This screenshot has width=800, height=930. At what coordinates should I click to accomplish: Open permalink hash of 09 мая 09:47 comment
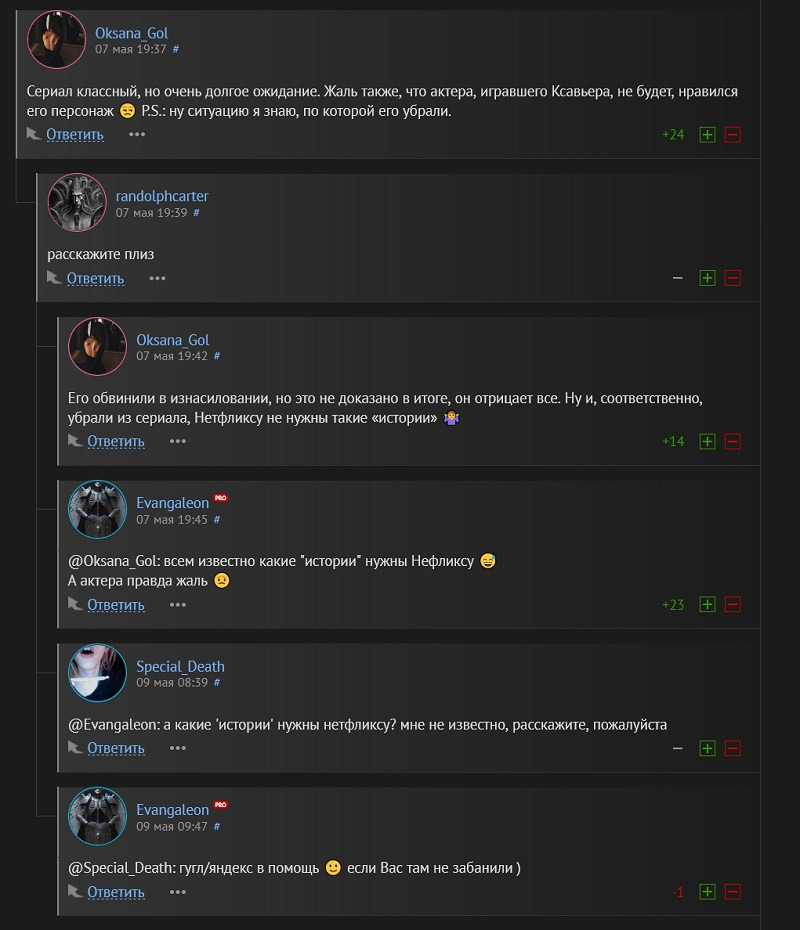click(x=217, y=826)
